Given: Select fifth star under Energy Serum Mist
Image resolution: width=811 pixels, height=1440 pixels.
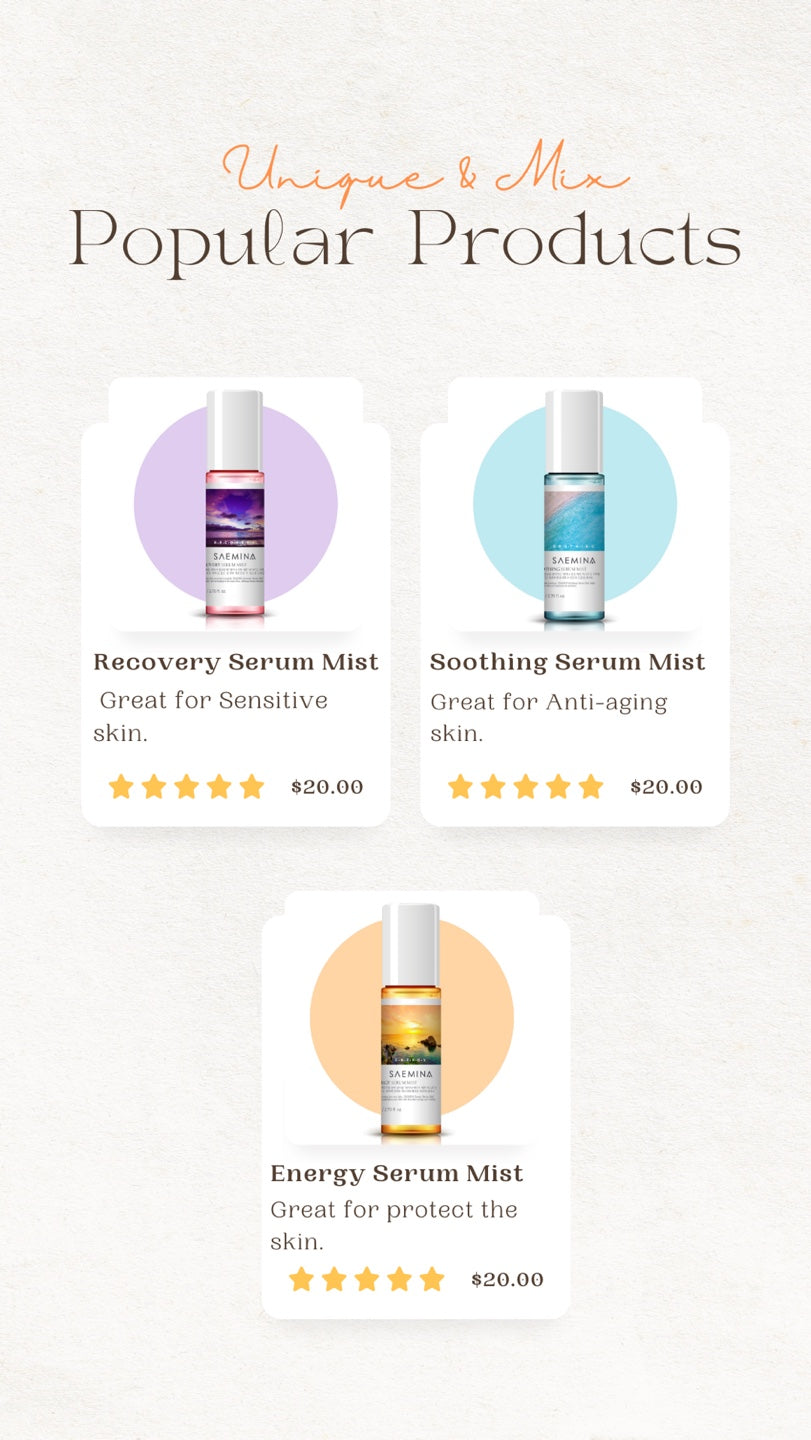Looking at the screenshot, I should click(432, 1279).
